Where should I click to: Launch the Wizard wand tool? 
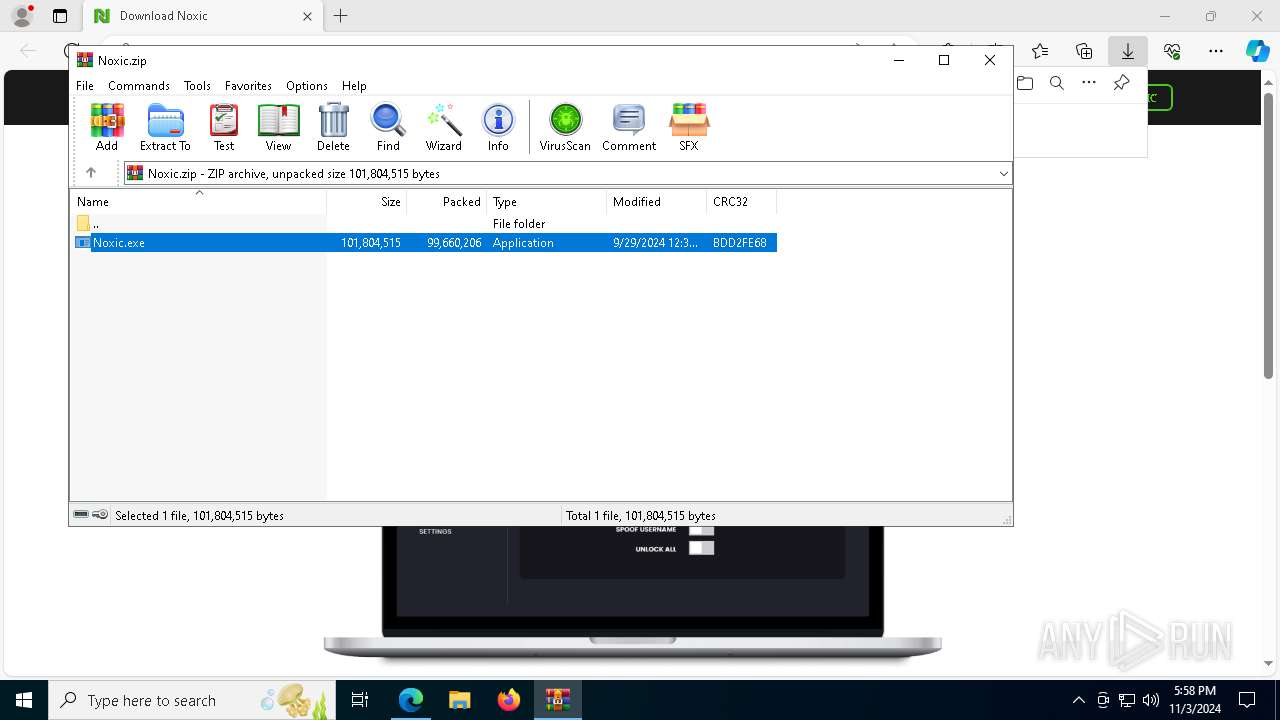click(443, 127)
